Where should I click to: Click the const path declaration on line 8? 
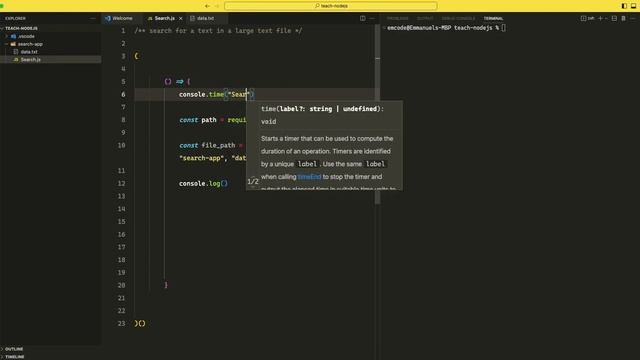tap(212, 120)
